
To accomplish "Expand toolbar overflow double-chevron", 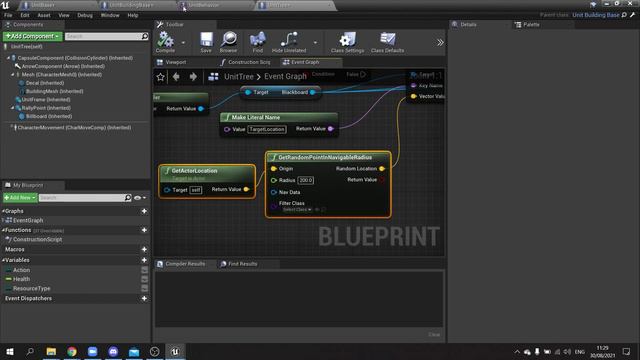I will click(440, 42).
